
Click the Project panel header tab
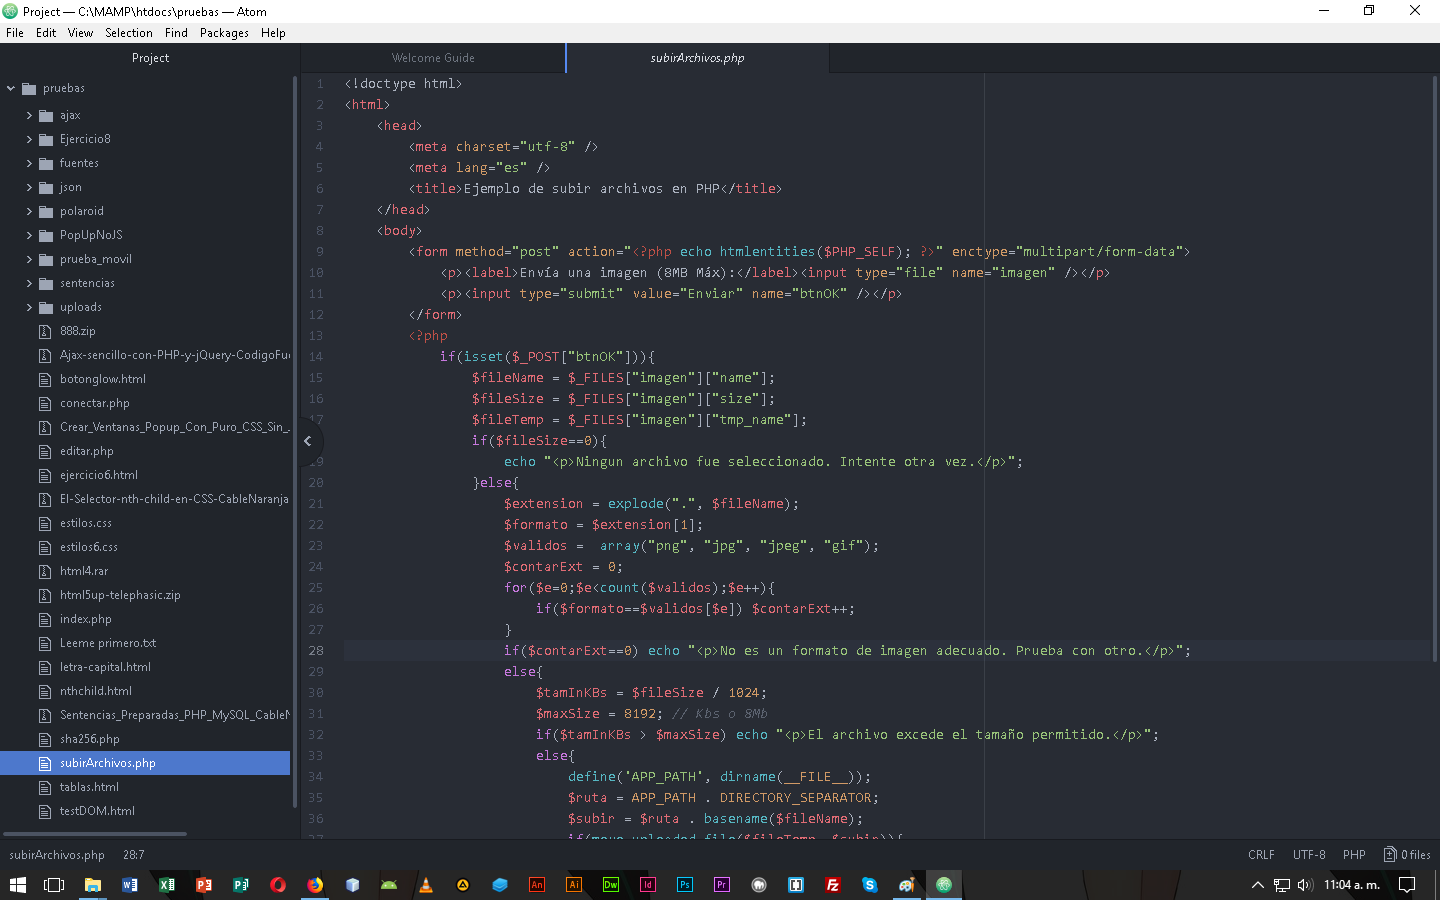(x=150, y=58)
